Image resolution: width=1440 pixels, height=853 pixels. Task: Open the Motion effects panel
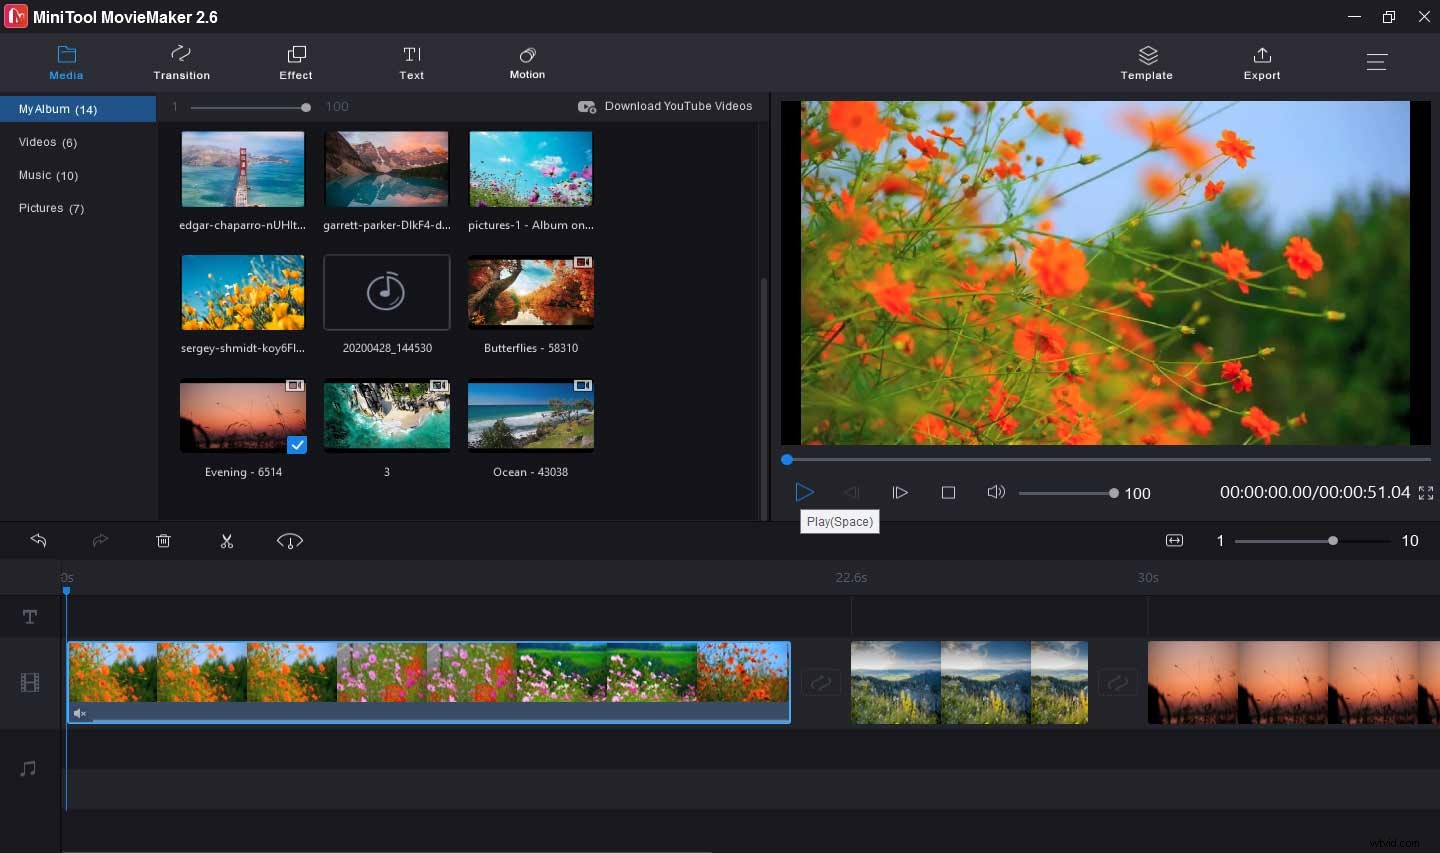(x=527, y=62)
